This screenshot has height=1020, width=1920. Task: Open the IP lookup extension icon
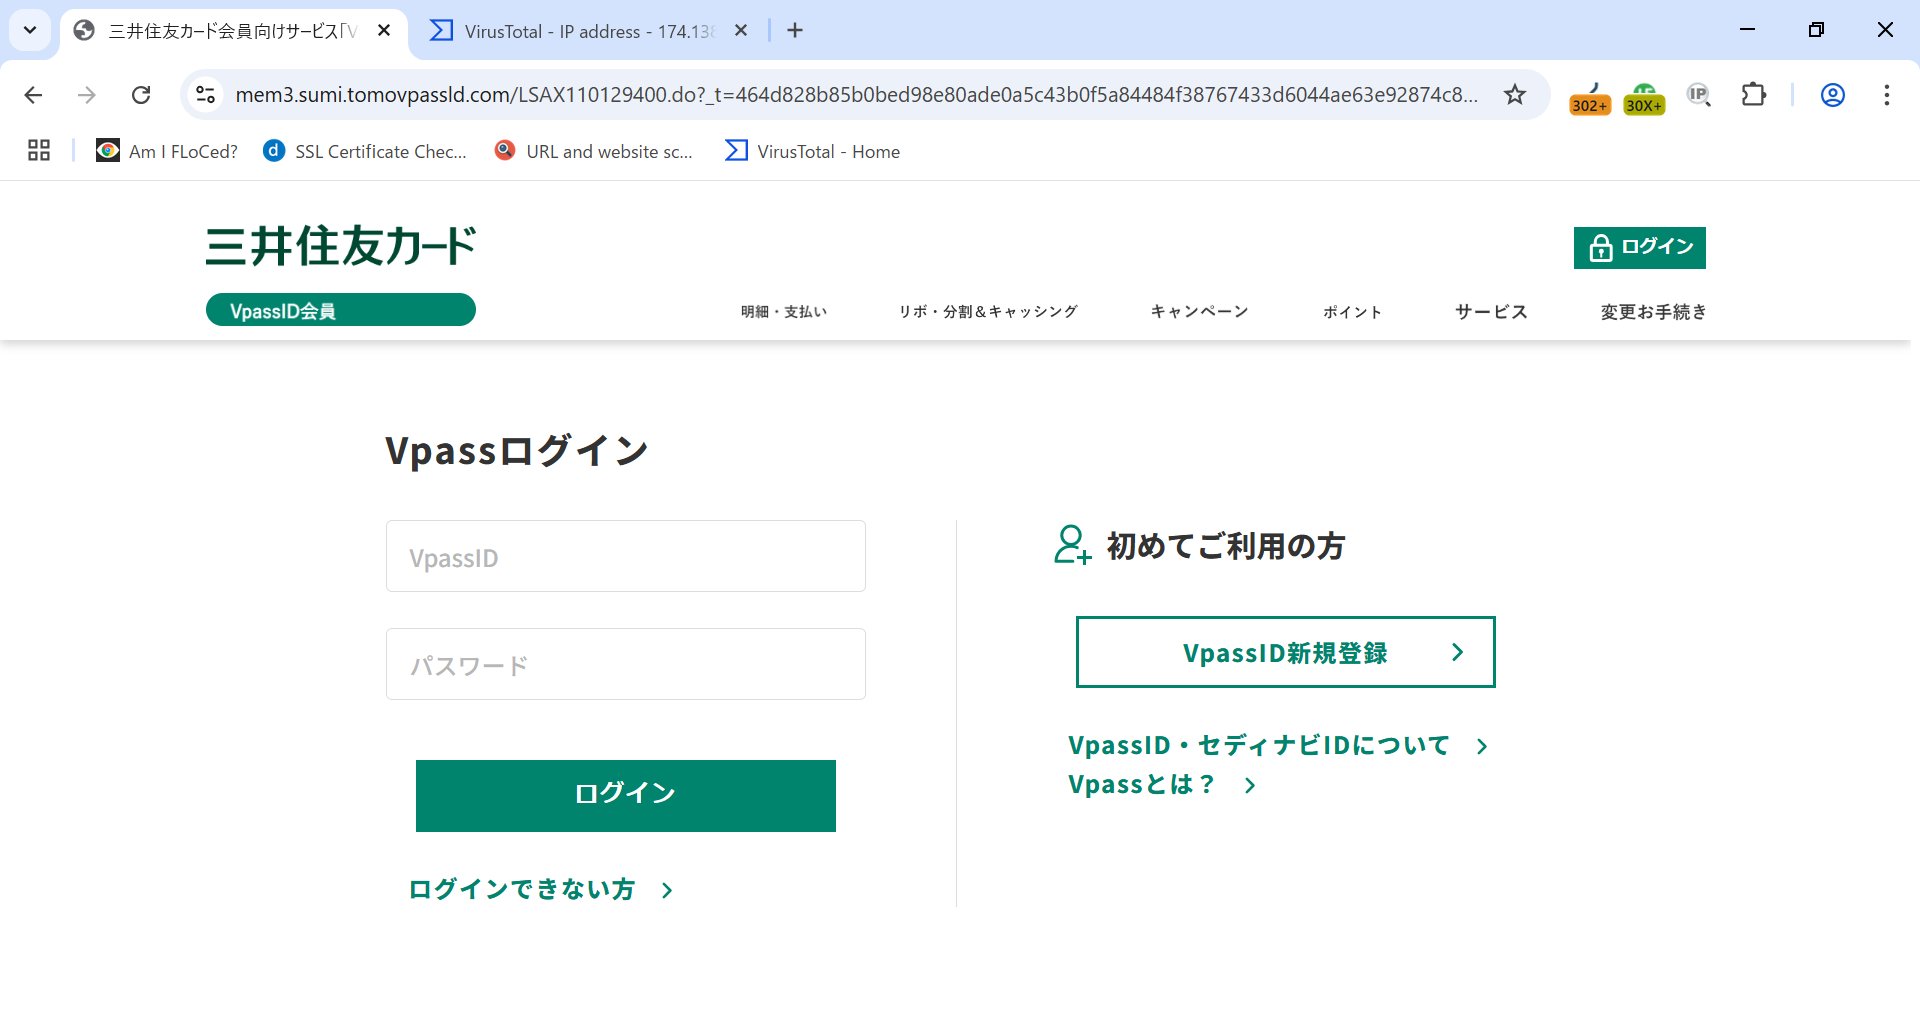(1699, 95)
